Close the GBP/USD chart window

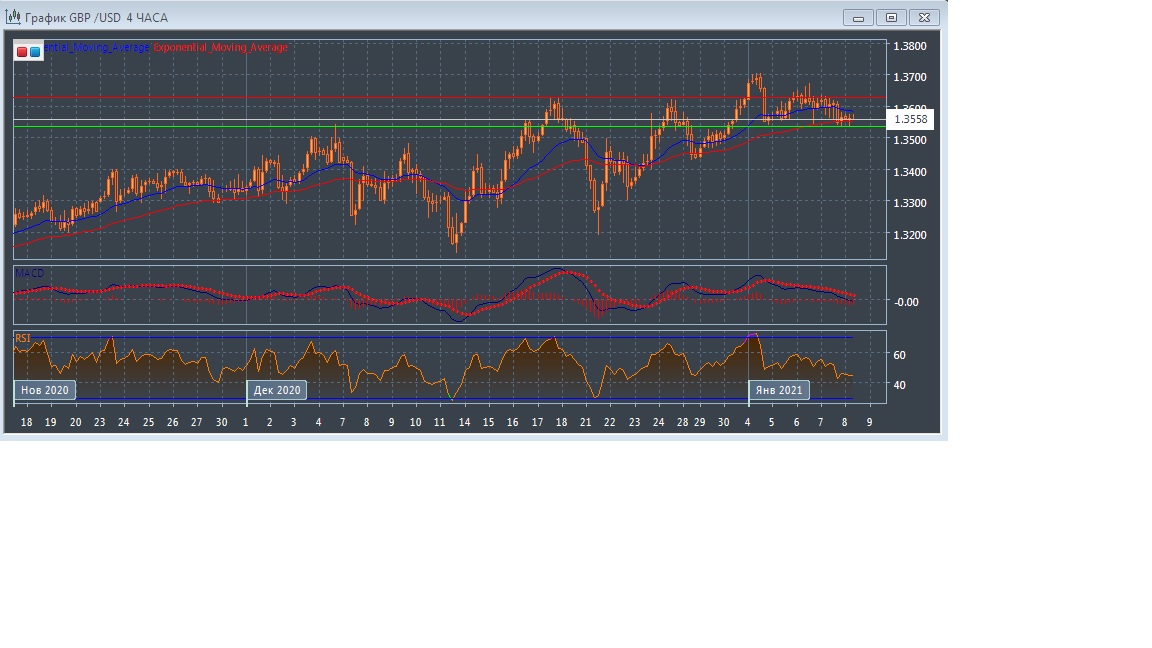pyautogui.click(x=925, y=17)
